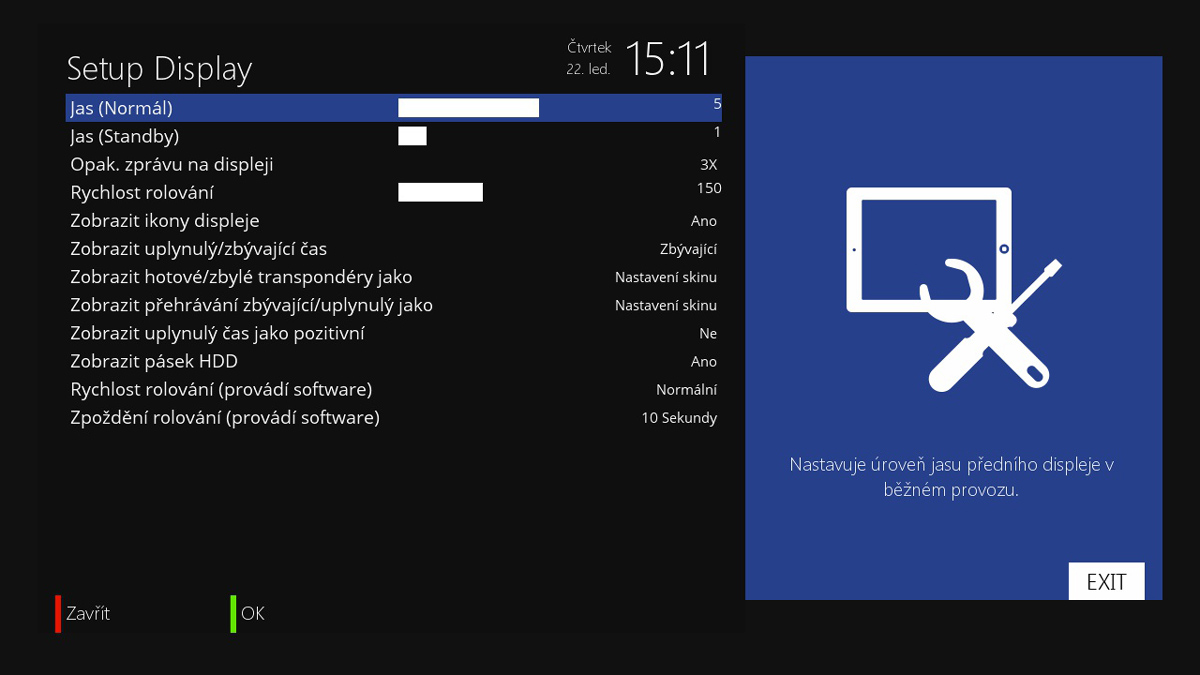Select Zobrazit ikony displeje row

pyautogui.click(x=394, y=220)
